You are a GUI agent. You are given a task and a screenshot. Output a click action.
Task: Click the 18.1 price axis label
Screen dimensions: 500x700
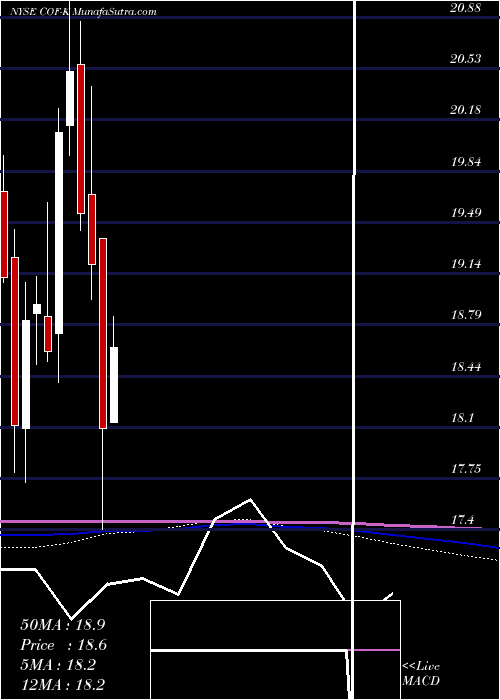point(462,418)
